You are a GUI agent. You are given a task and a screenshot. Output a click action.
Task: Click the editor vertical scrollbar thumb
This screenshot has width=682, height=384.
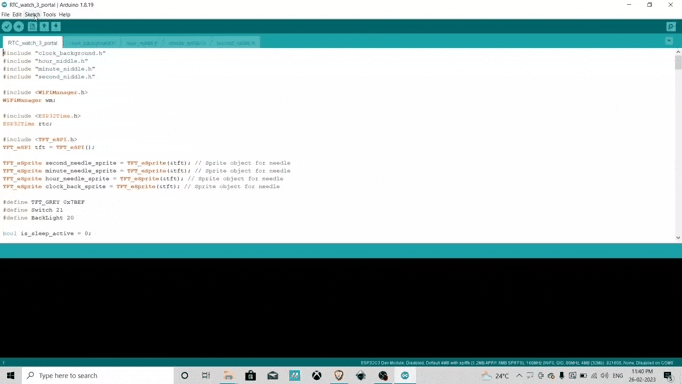pyautogui.click(x=678, y=62)
